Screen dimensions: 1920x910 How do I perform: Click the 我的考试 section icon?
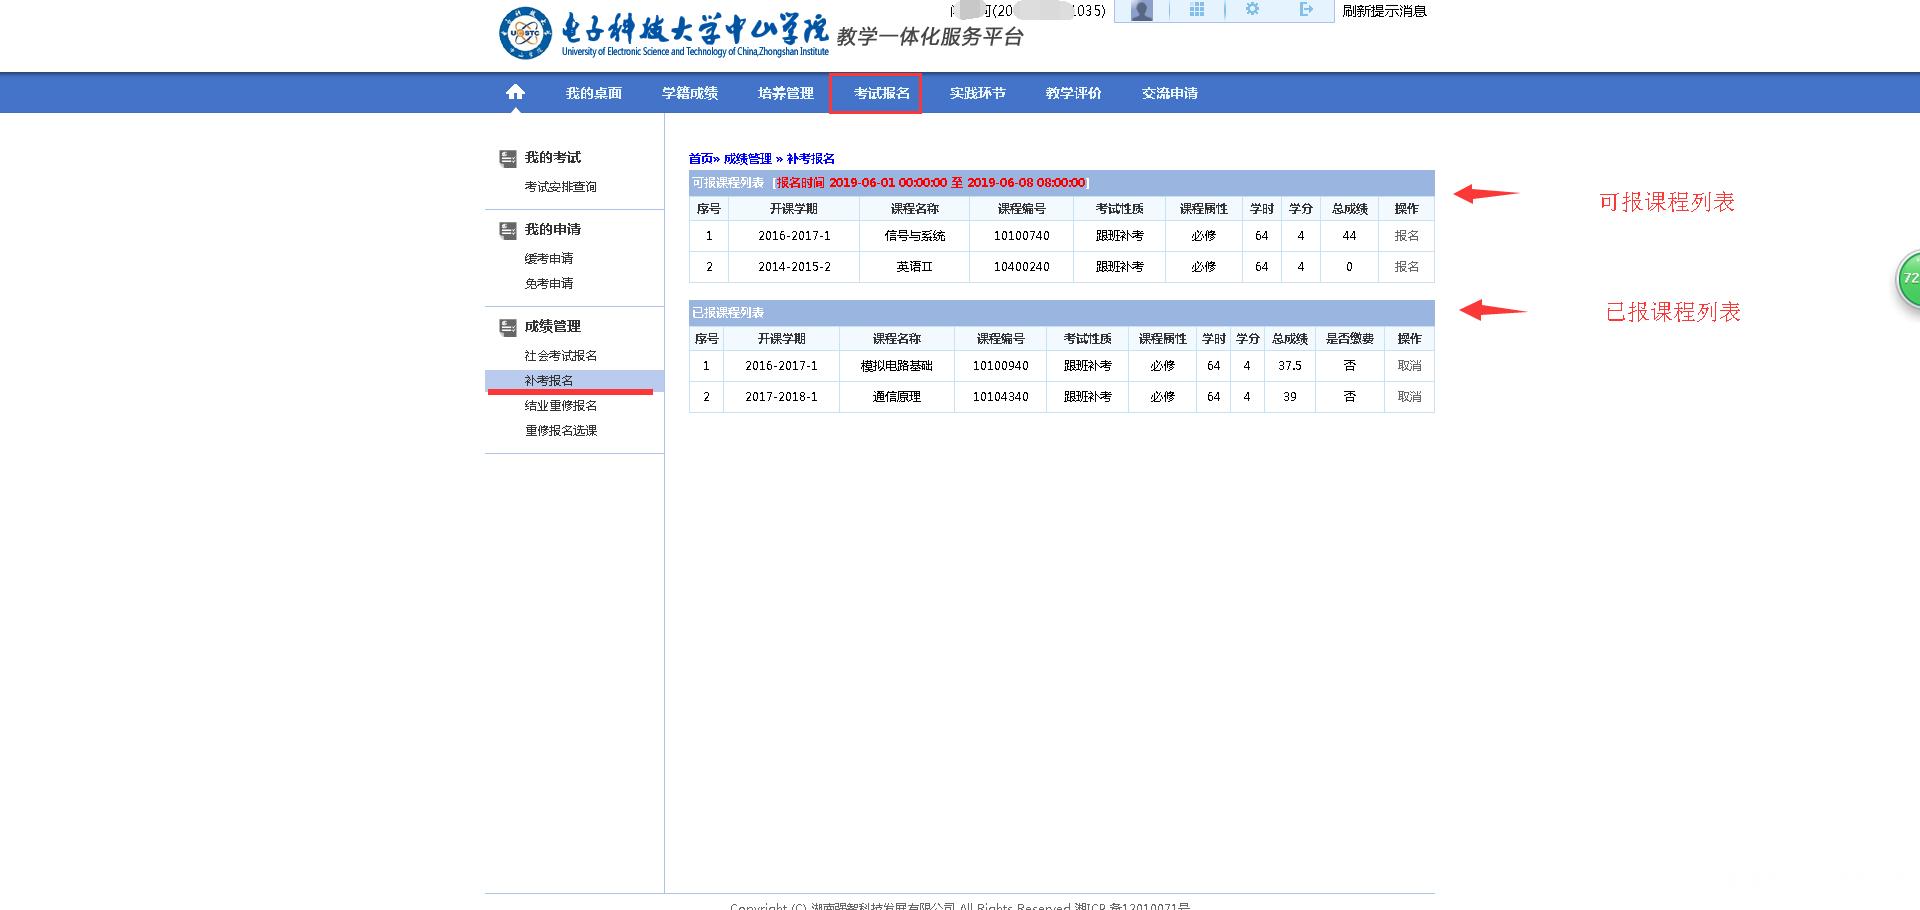coord(508,158)
